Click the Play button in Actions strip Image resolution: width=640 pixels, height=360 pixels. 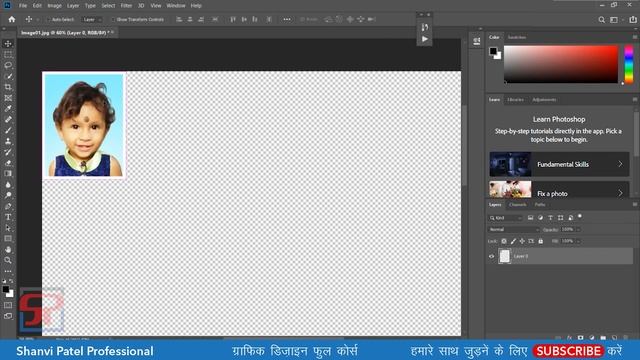[x=424, y=39]
